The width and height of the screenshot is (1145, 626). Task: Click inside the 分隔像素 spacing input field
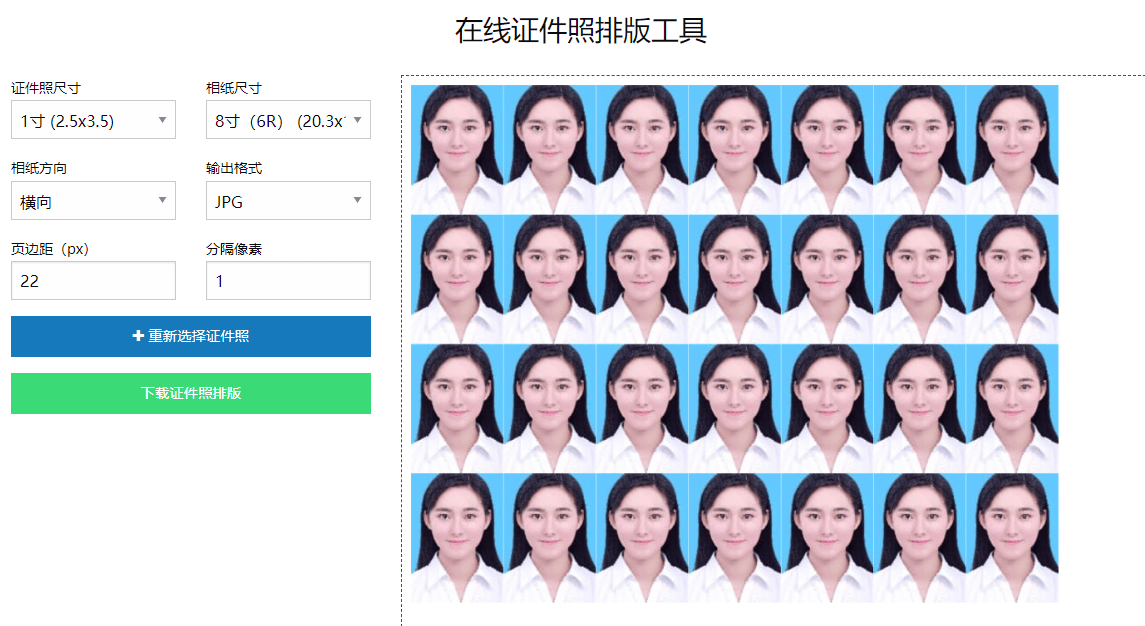pos(288,280)
